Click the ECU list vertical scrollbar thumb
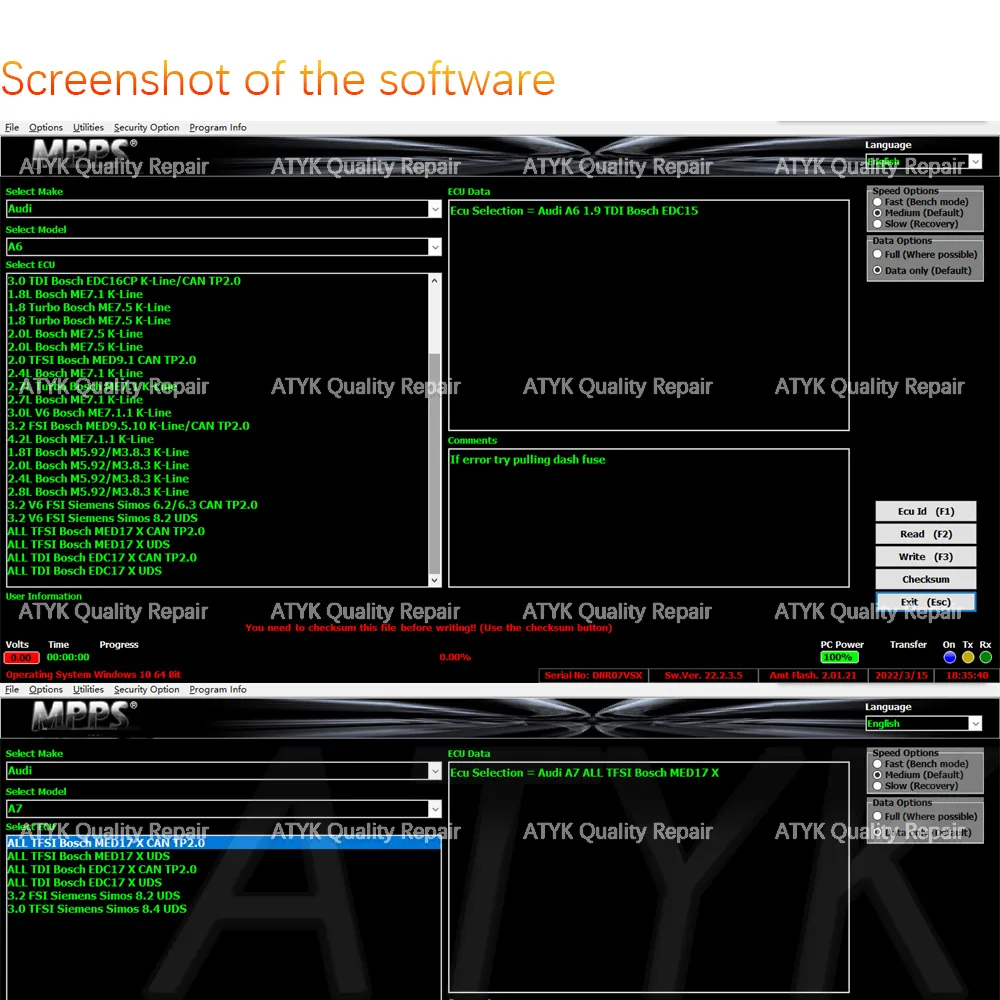This screenshot has width=1000, height=1000. pos(434,463)
